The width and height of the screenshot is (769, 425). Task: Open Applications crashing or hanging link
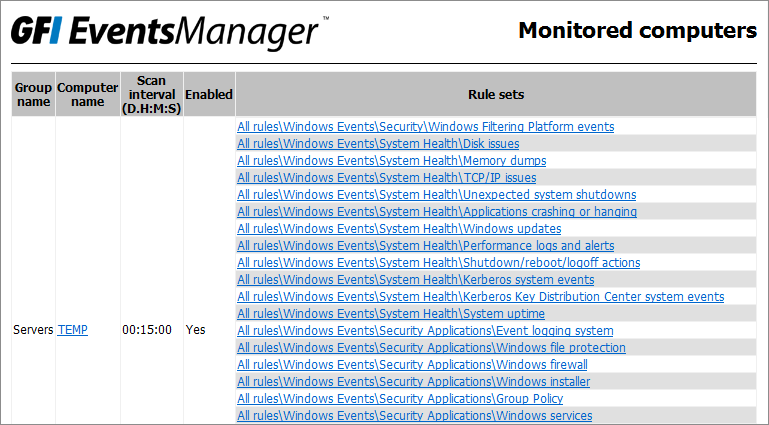[x=437, y=212]
